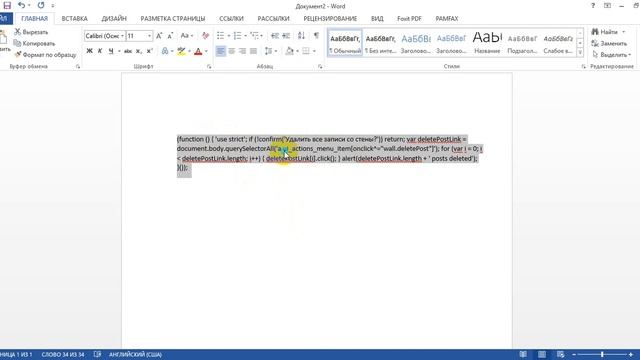Image resolution: width=640 pixels, height=360 pixels.
Task: Apply yellow text highlight color
Action: [182, 51]
